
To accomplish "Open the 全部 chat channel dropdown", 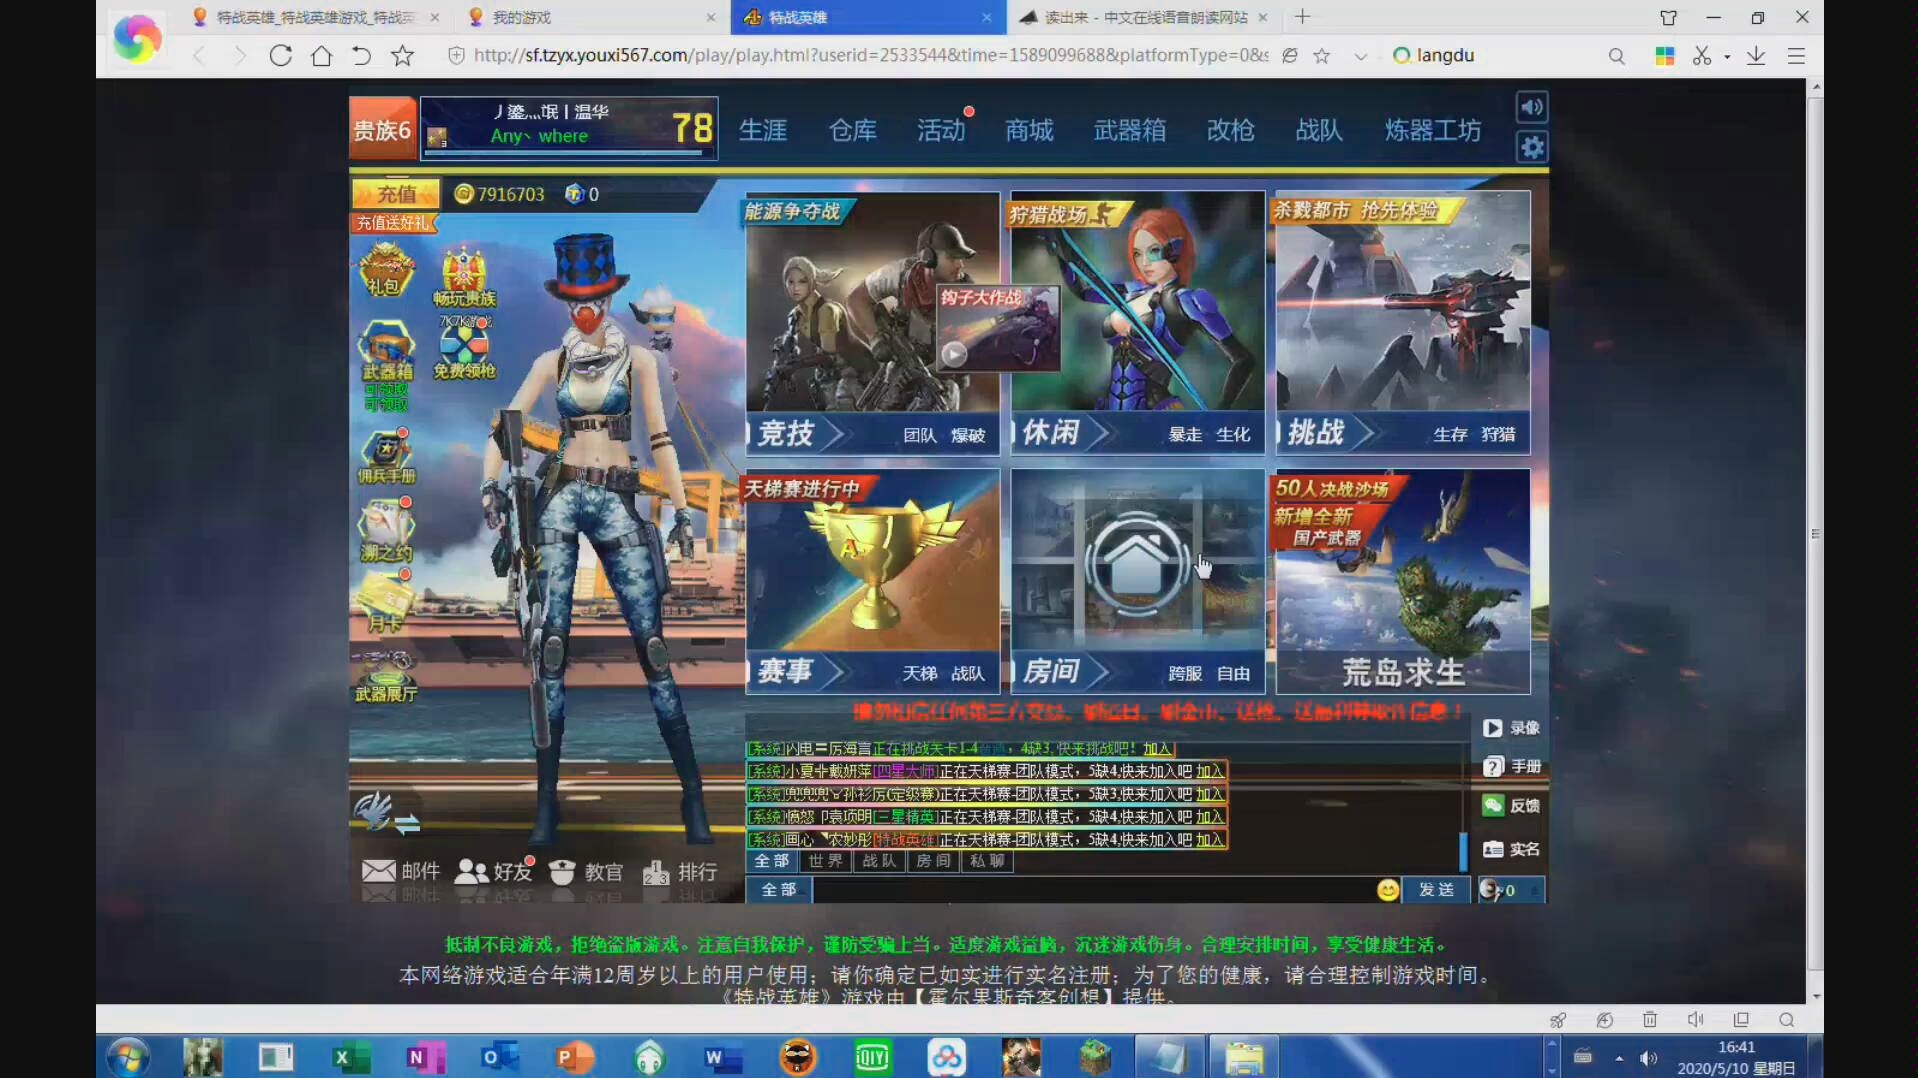I will pos(779,889).
